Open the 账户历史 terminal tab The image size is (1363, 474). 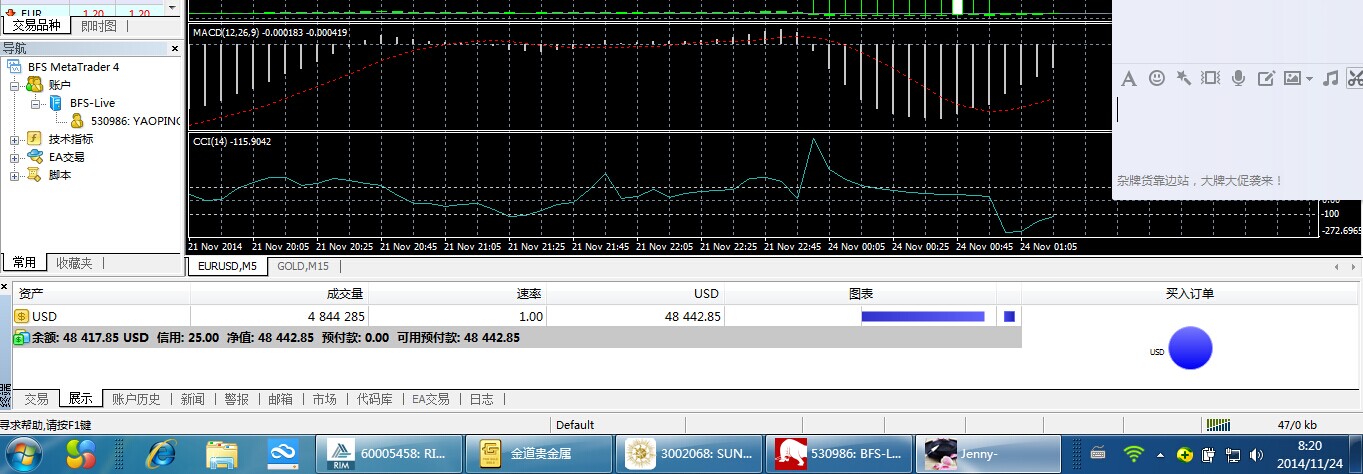pos(136,399)
